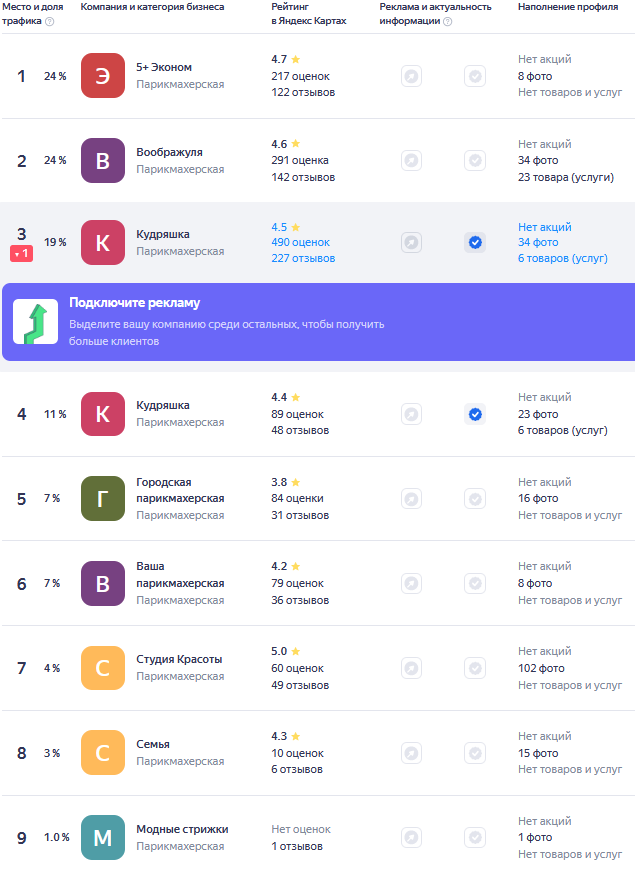Click the 1.0 % traffic share value
The image size is (635, 870).
pyautogui.click(x=57, y=837)
